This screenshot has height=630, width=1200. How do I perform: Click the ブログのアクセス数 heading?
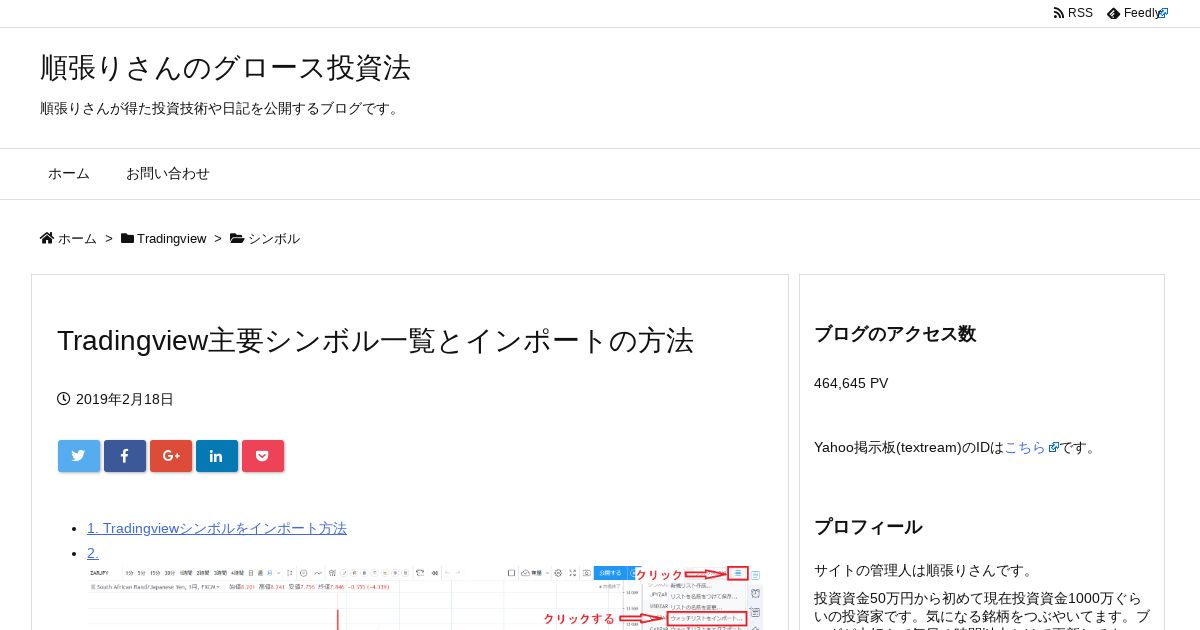[x=895, y=334]
